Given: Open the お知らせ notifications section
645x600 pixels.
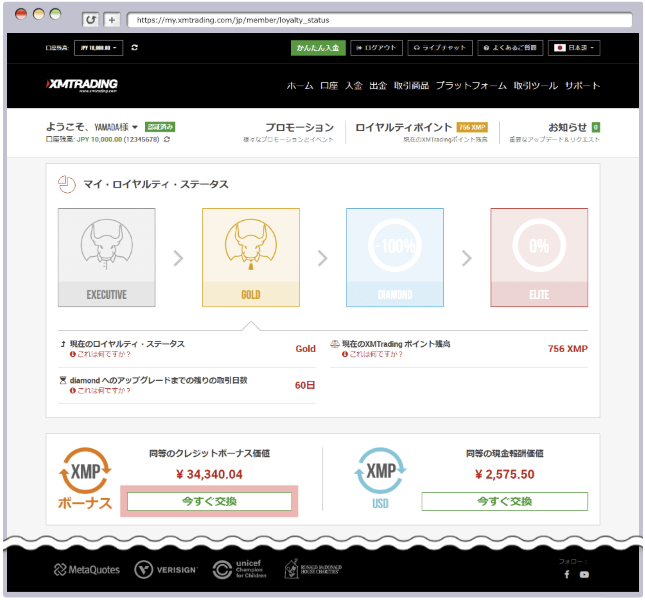Looking at the screenshot, I should (567, 127).
